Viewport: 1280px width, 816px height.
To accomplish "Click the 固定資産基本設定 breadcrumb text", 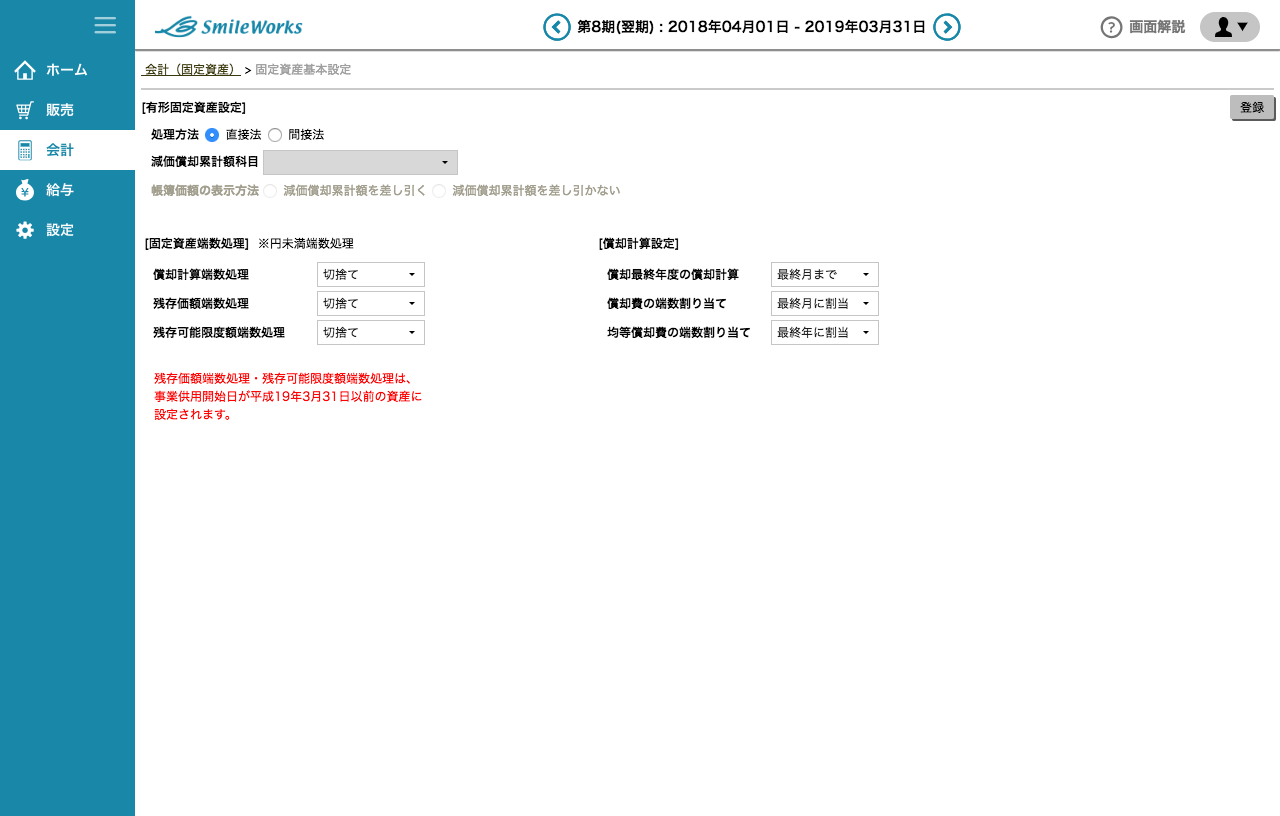I will click(303, 70).
